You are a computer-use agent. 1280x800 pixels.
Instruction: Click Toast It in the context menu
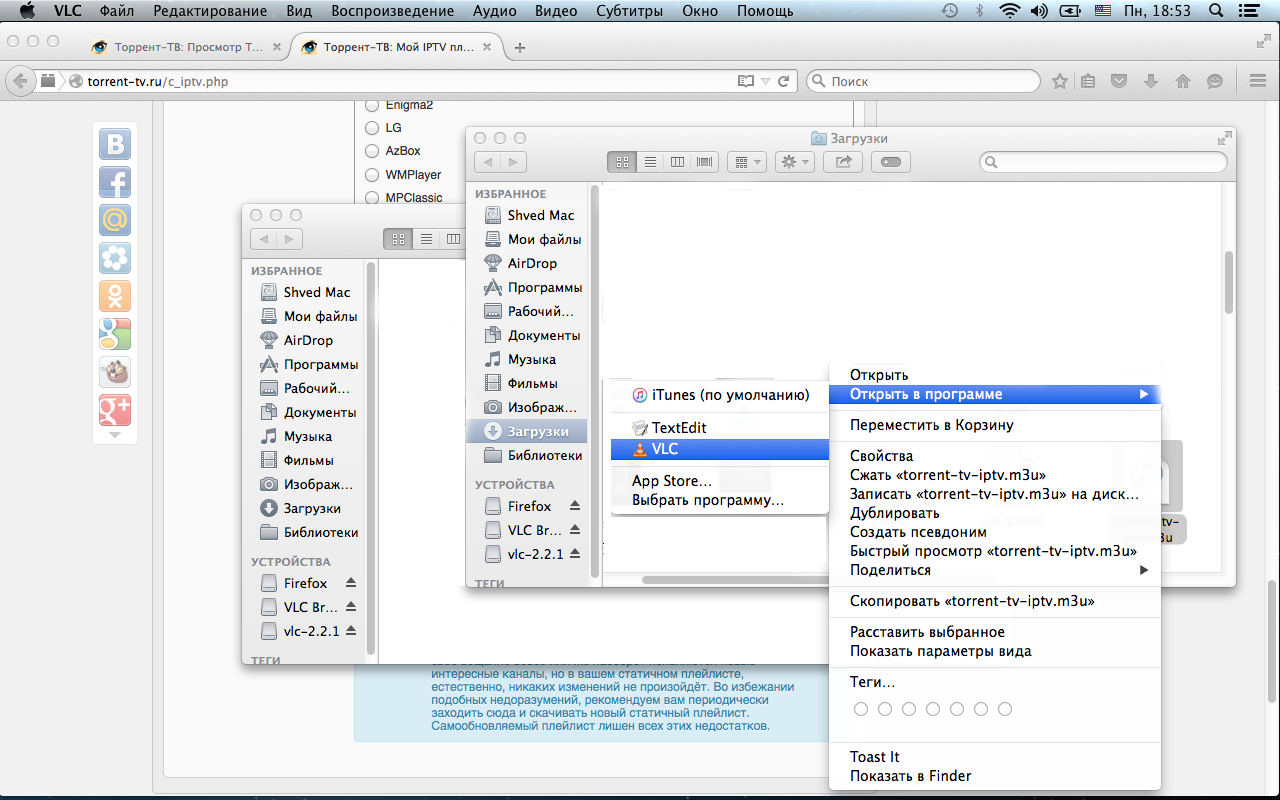click(x=996, y=757)
